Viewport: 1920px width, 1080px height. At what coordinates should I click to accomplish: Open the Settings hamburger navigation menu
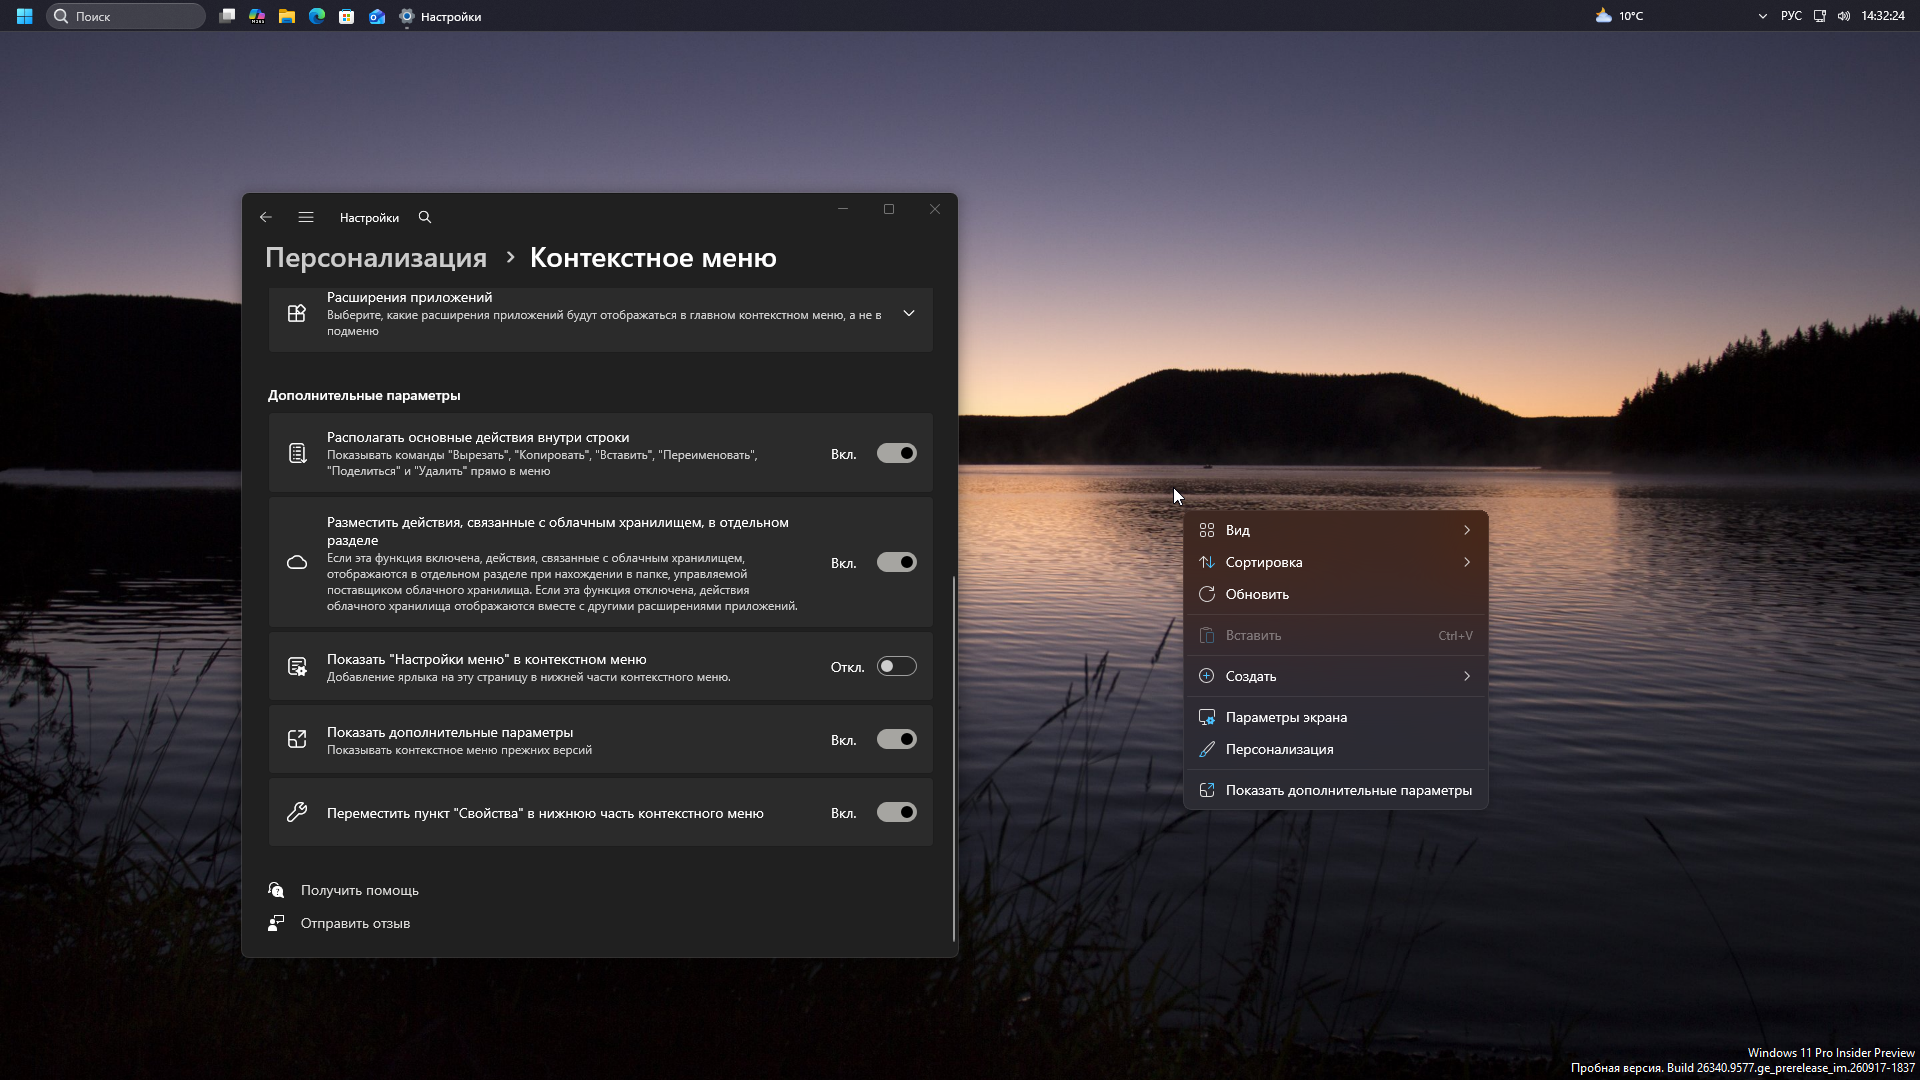[x=306, y=217]
